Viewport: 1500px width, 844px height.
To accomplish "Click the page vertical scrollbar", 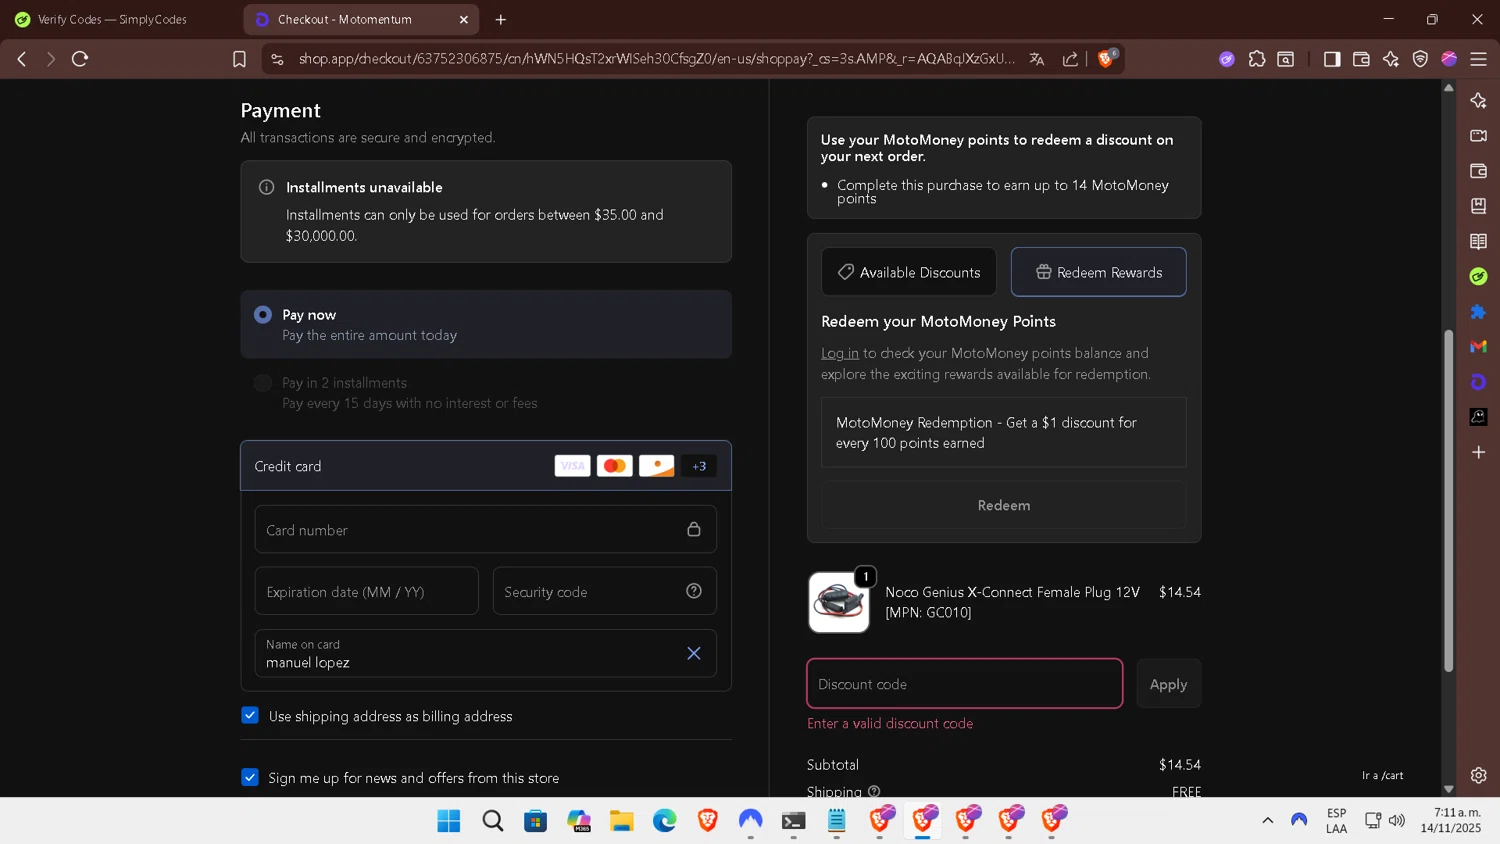I will [x=1448, y=500].
